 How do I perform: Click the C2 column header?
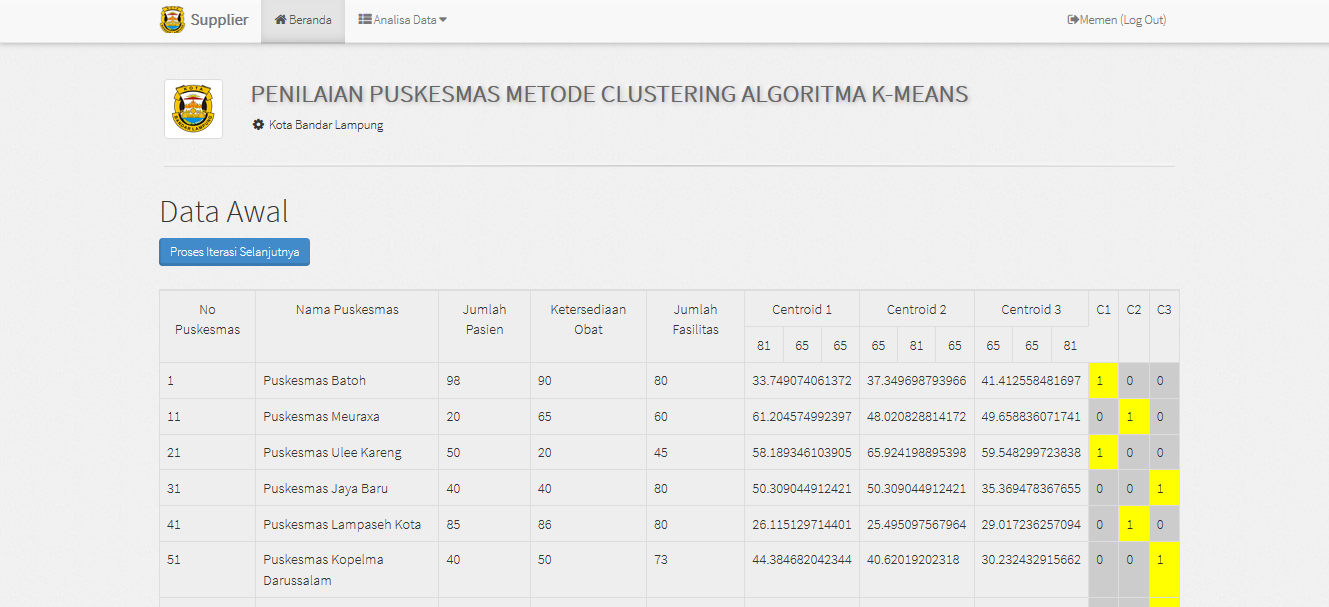point(1134,326)
